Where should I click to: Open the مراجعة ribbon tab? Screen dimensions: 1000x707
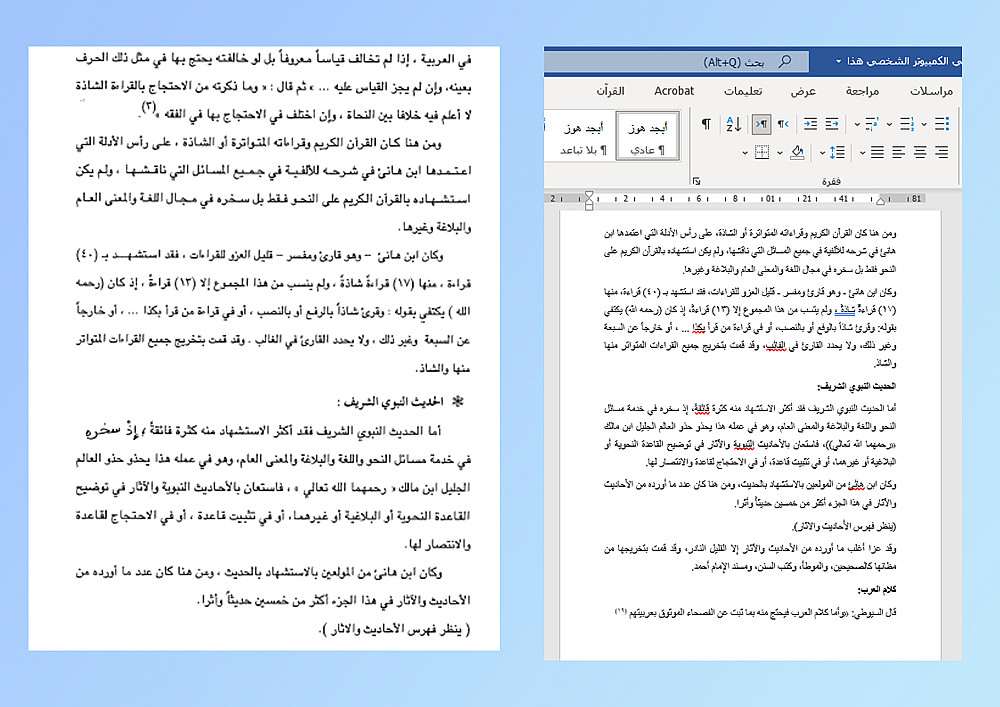point(862,91)
